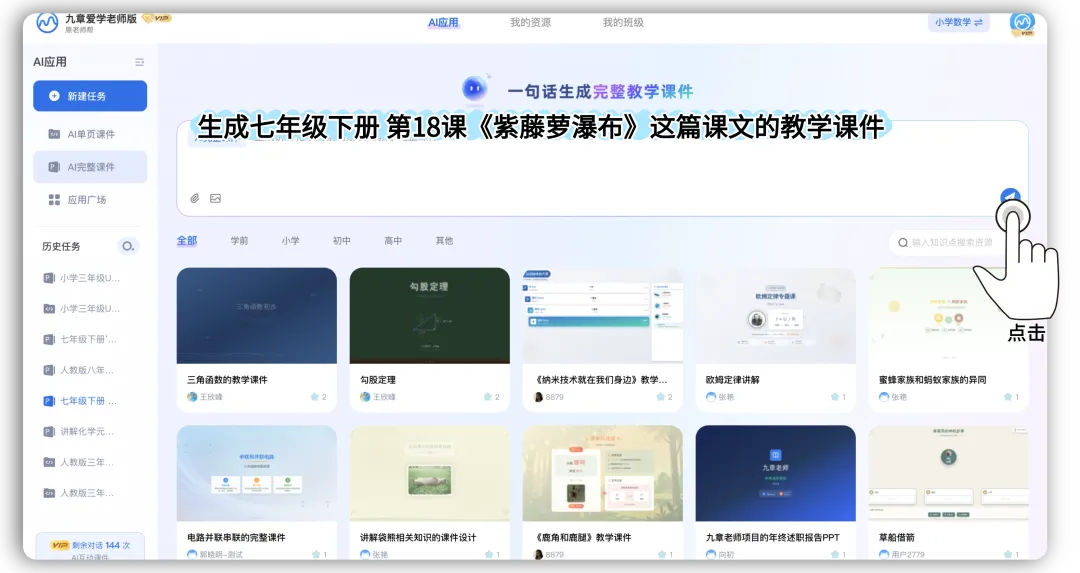1080x573 pixels.
Task: Open the user avatar in top right
Action: 1022,23
